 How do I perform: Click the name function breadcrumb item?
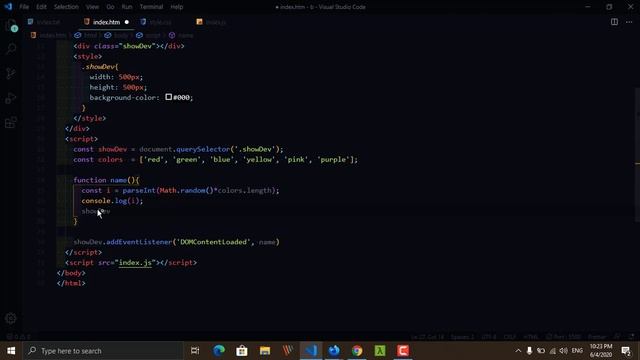(x=181, y=36)
